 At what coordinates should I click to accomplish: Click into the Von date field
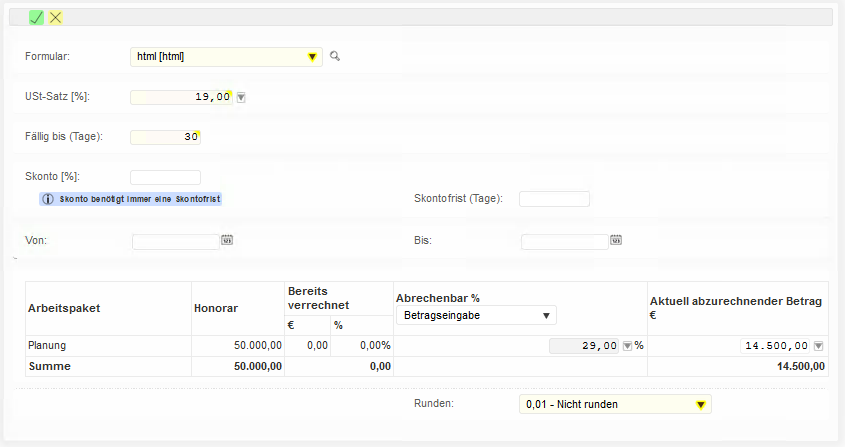175,241
